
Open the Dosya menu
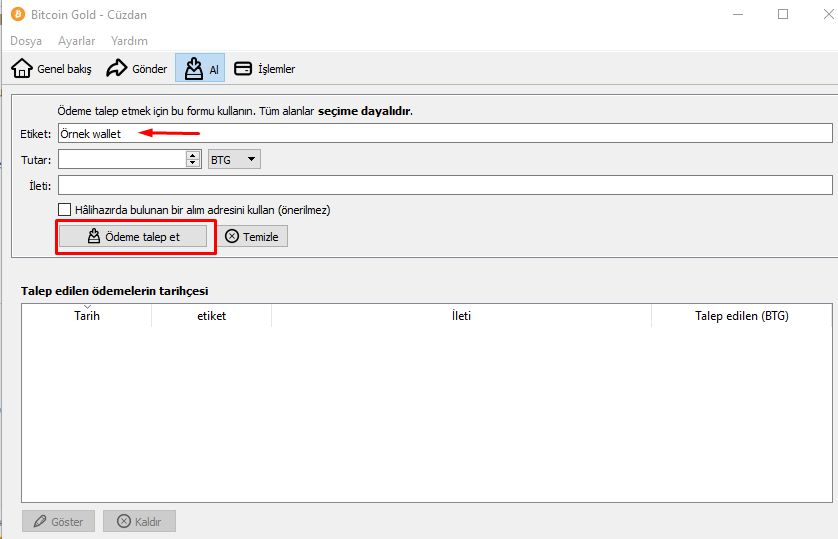pyautogui.click(x=26, y=41)
